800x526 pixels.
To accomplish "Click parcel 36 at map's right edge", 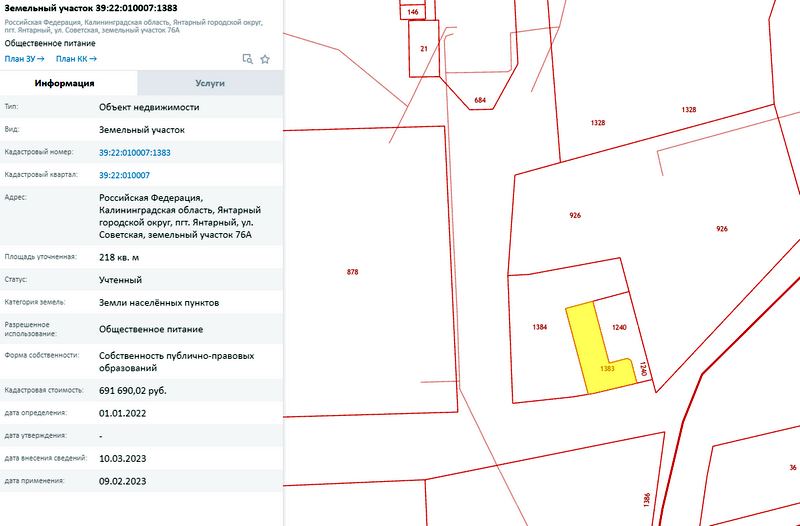I will (792, 468).
